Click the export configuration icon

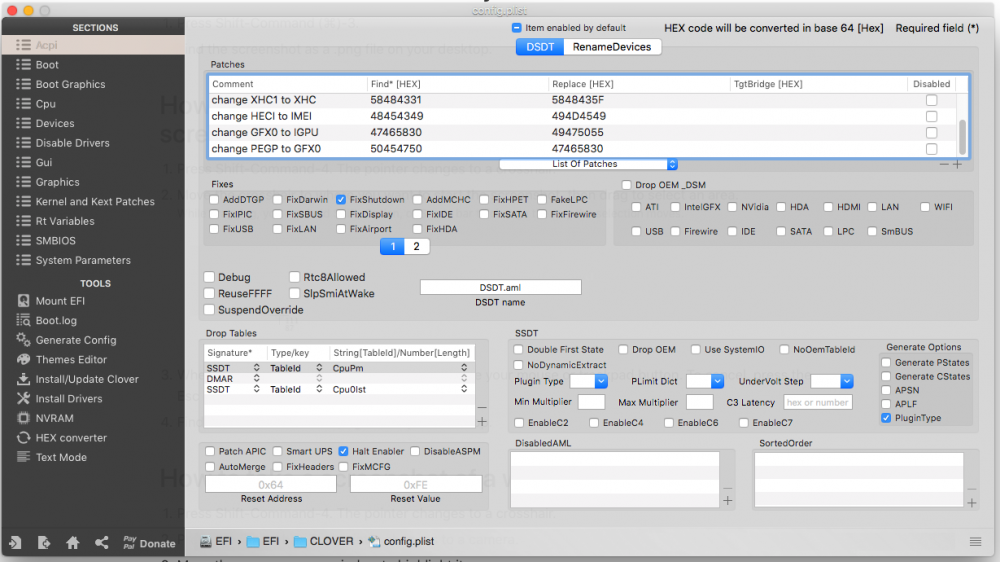(x=44, y=543)
